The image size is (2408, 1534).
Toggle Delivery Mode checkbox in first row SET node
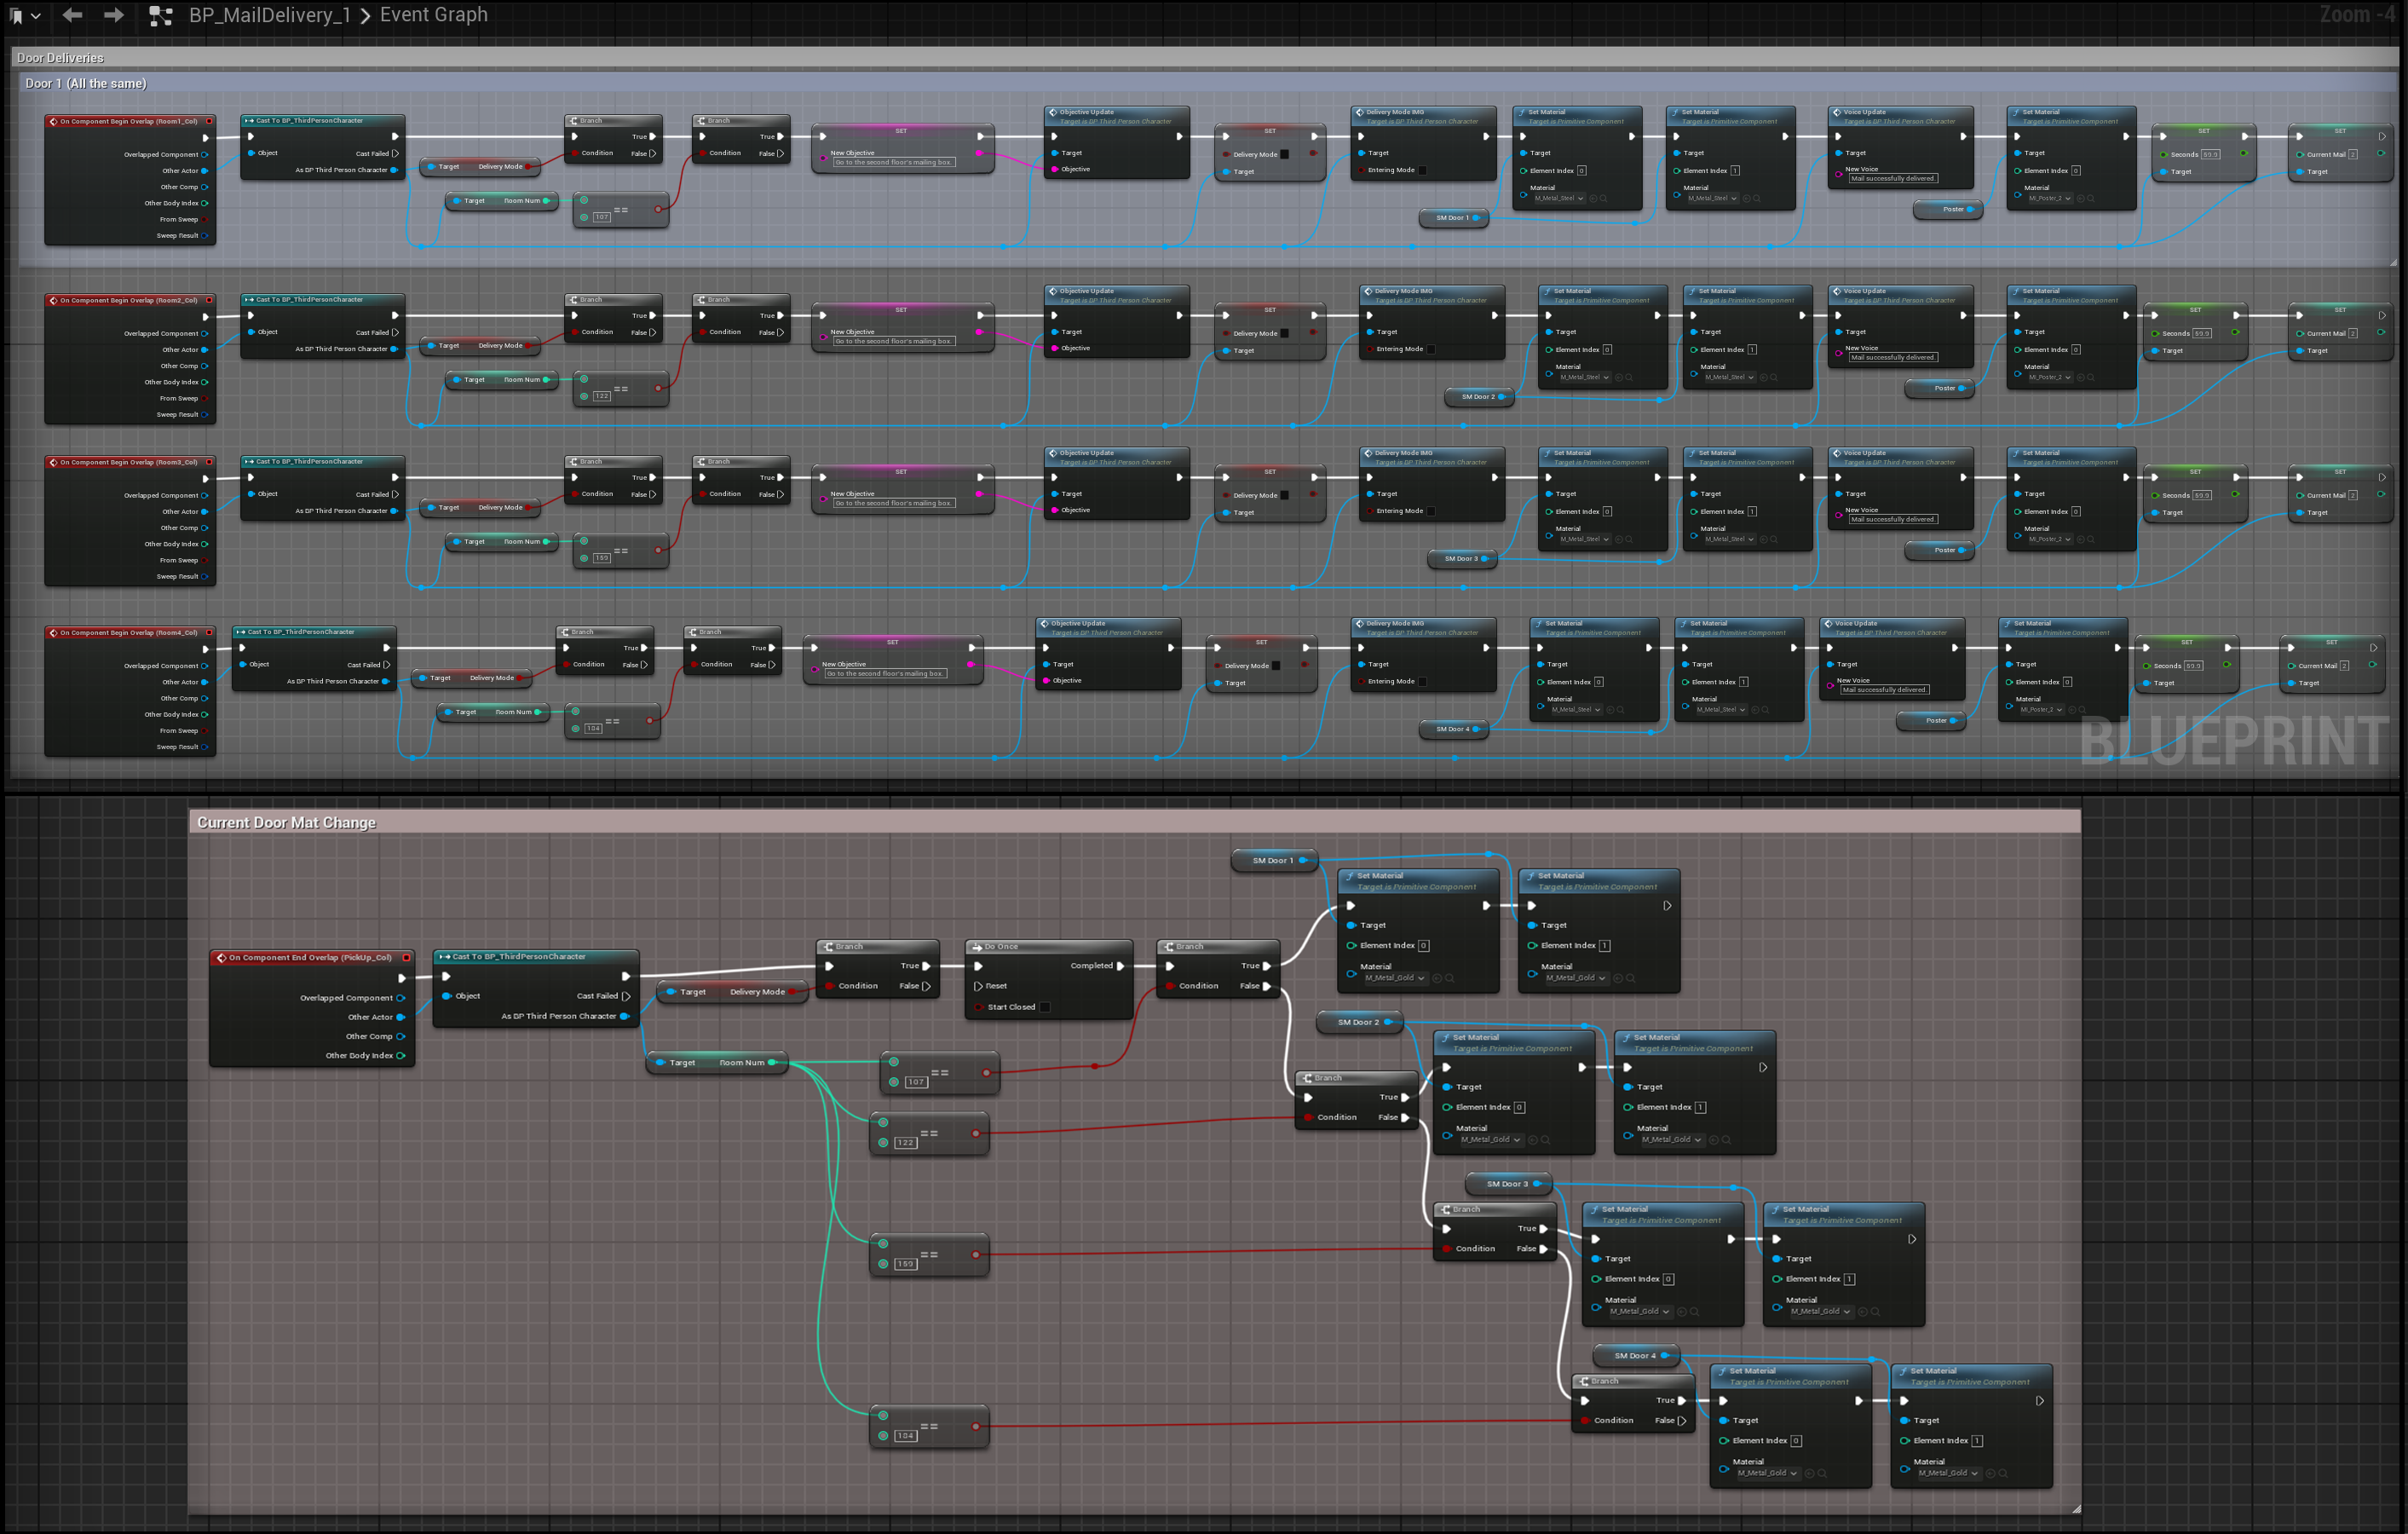(x=1285, y=155)
